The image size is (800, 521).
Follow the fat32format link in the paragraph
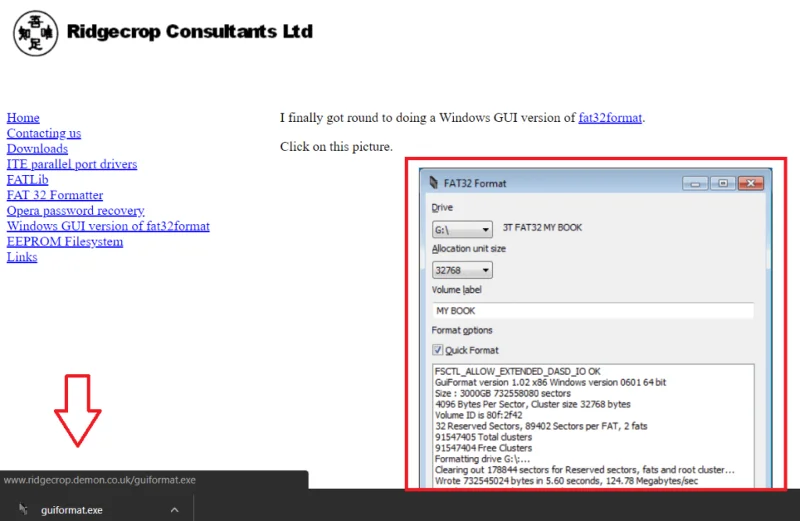click(x=610, y=118)
